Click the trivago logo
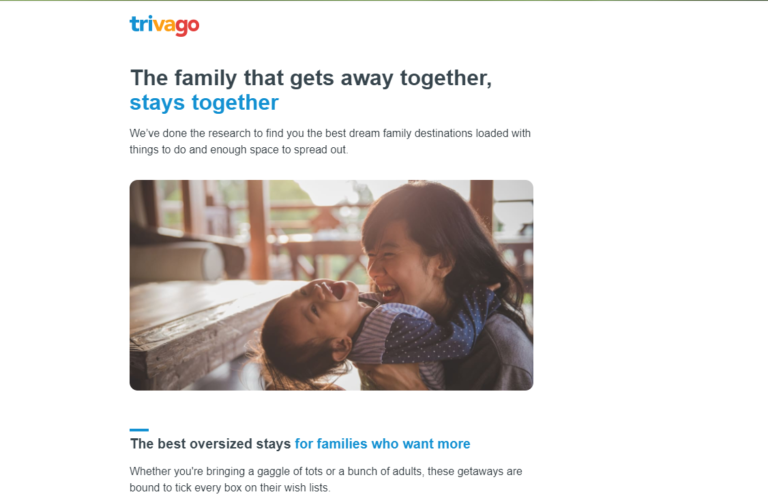The height and width of the screenshot is (503, 768). (x=164, y=25)
